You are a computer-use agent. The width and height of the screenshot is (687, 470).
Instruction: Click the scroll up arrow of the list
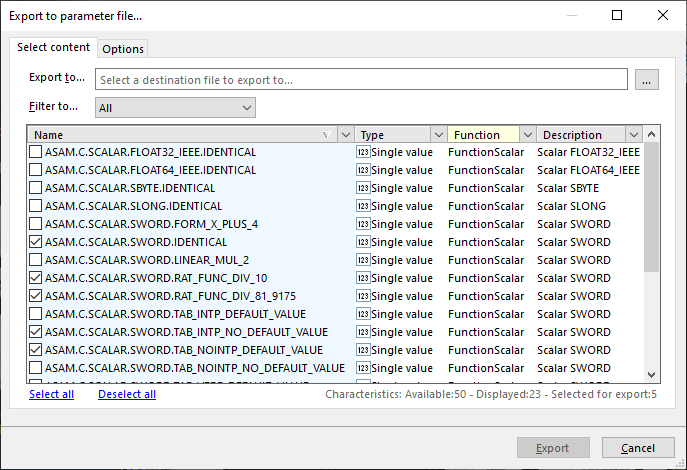(652, 135)
